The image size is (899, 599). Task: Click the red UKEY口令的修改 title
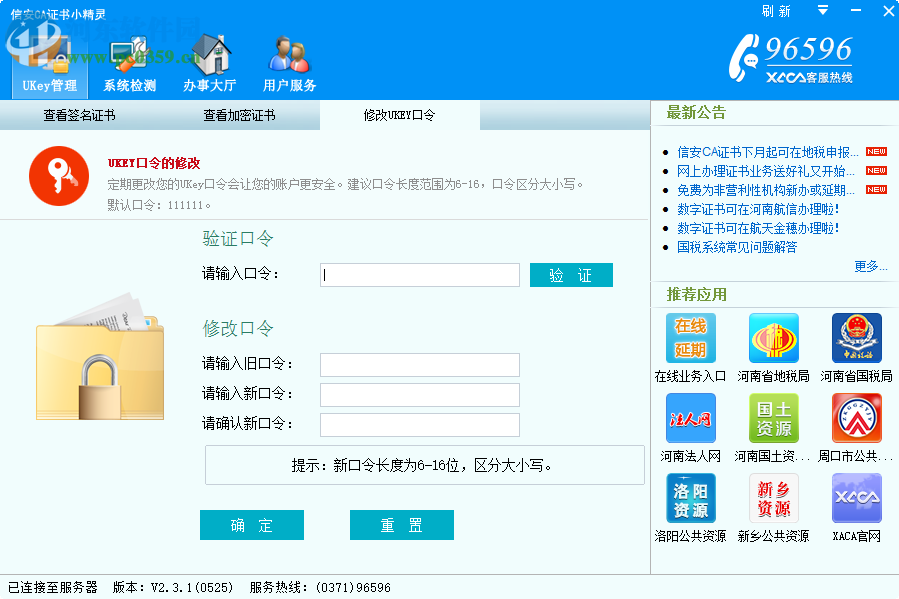pyautogui.click(x=154, y=163)
